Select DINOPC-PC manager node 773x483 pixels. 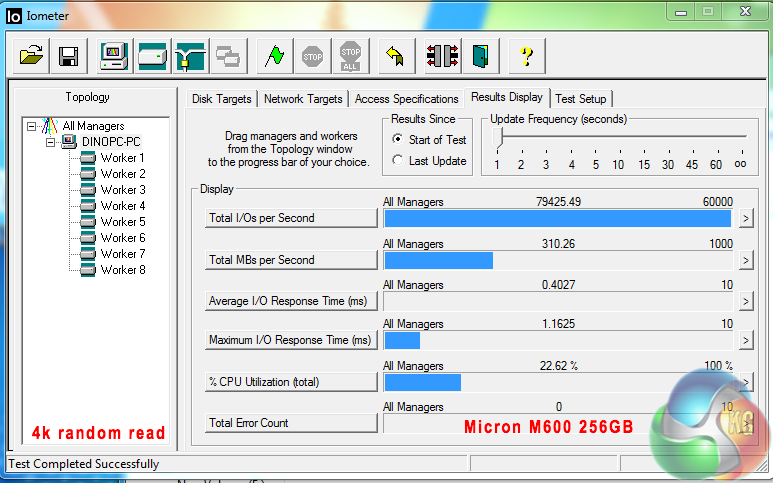point(111,142)
